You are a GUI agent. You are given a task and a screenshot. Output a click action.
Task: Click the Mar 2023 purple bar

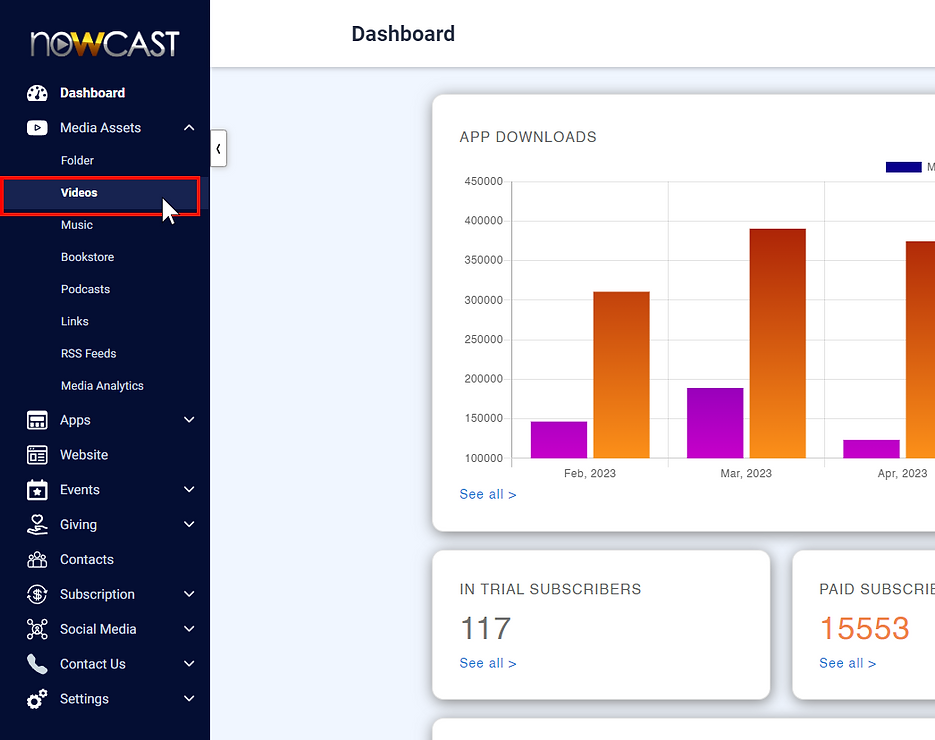tap(715, 423)
